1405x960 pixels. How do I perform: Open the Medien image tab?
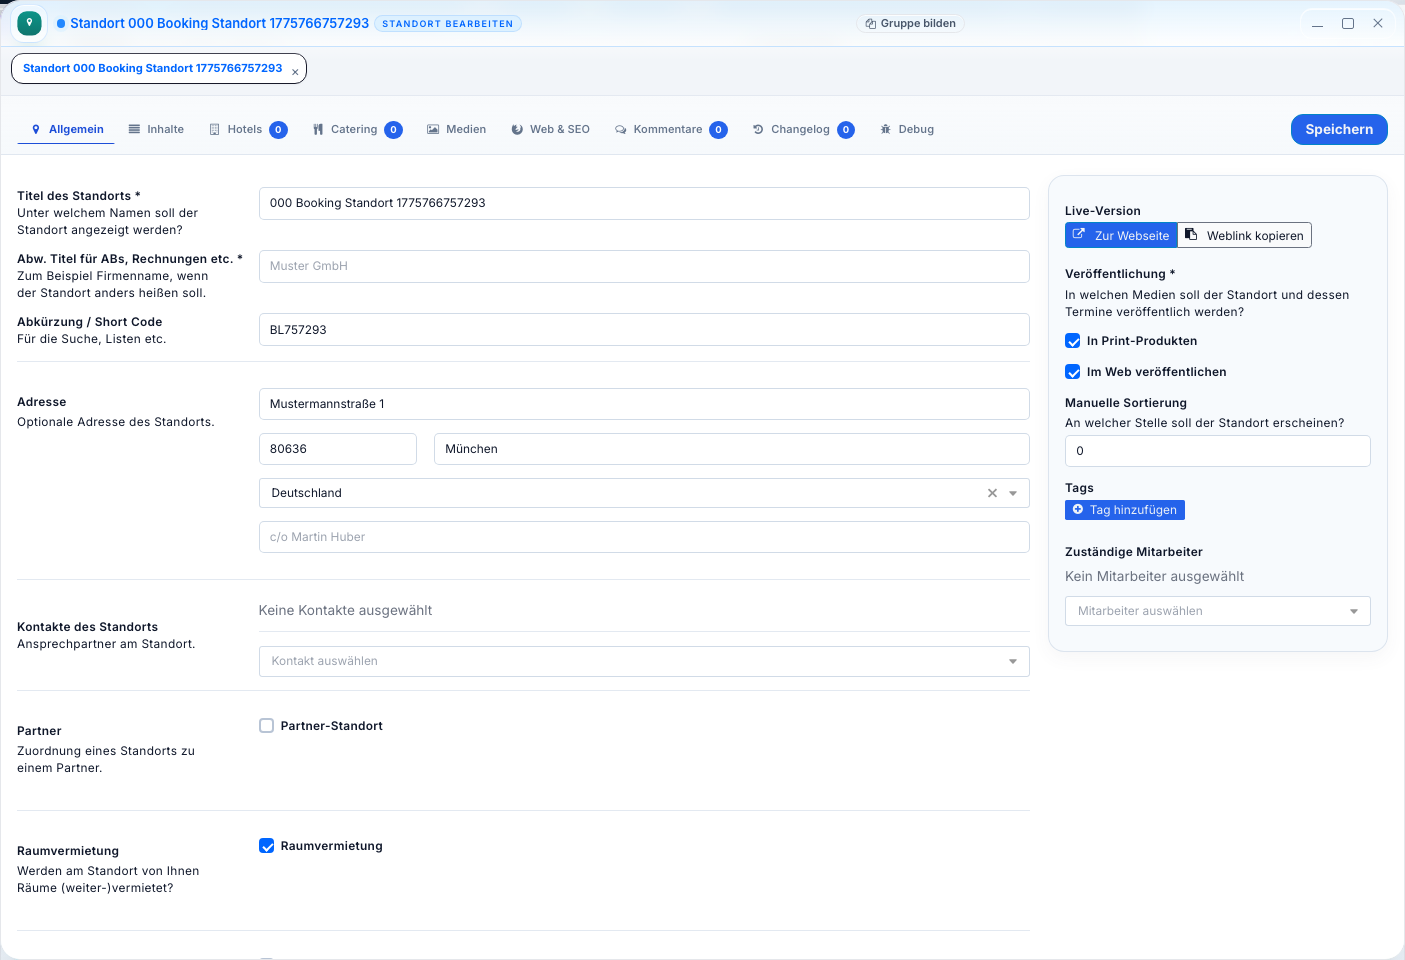[x=456, y=129]
